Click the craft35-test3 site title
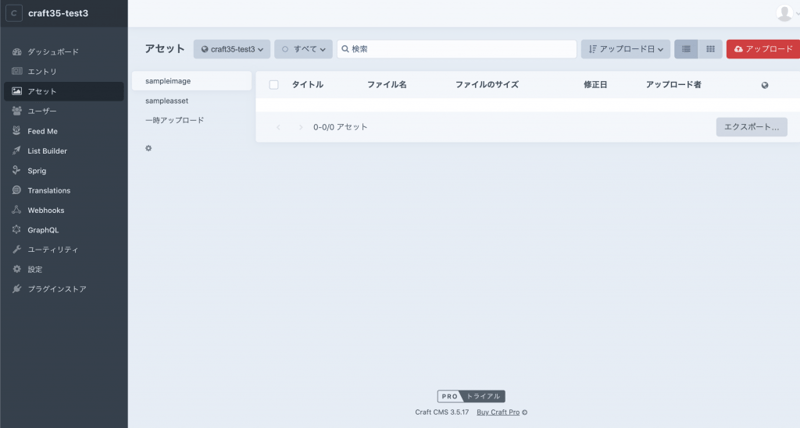Image resolution: width=800 pixels, height=428 pixels. point(58,13)
